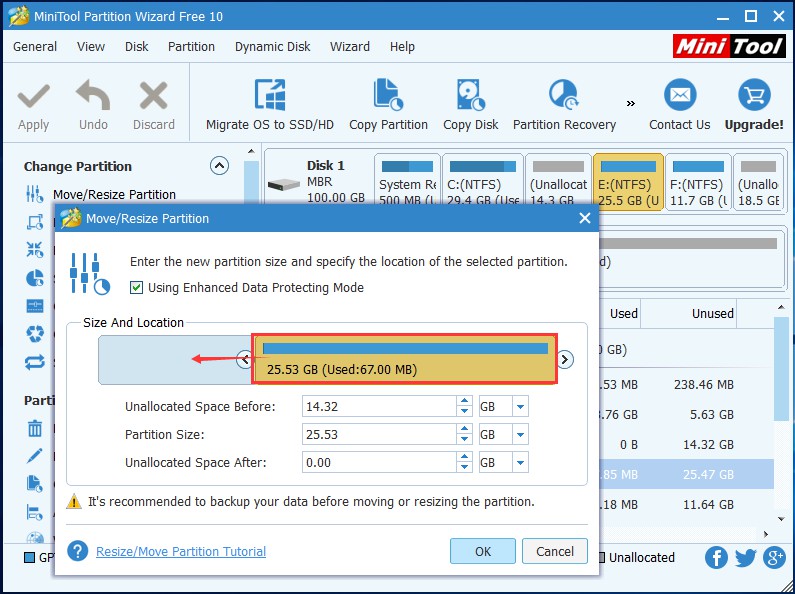Expand more toolbar items chevron

pos(630,103)
